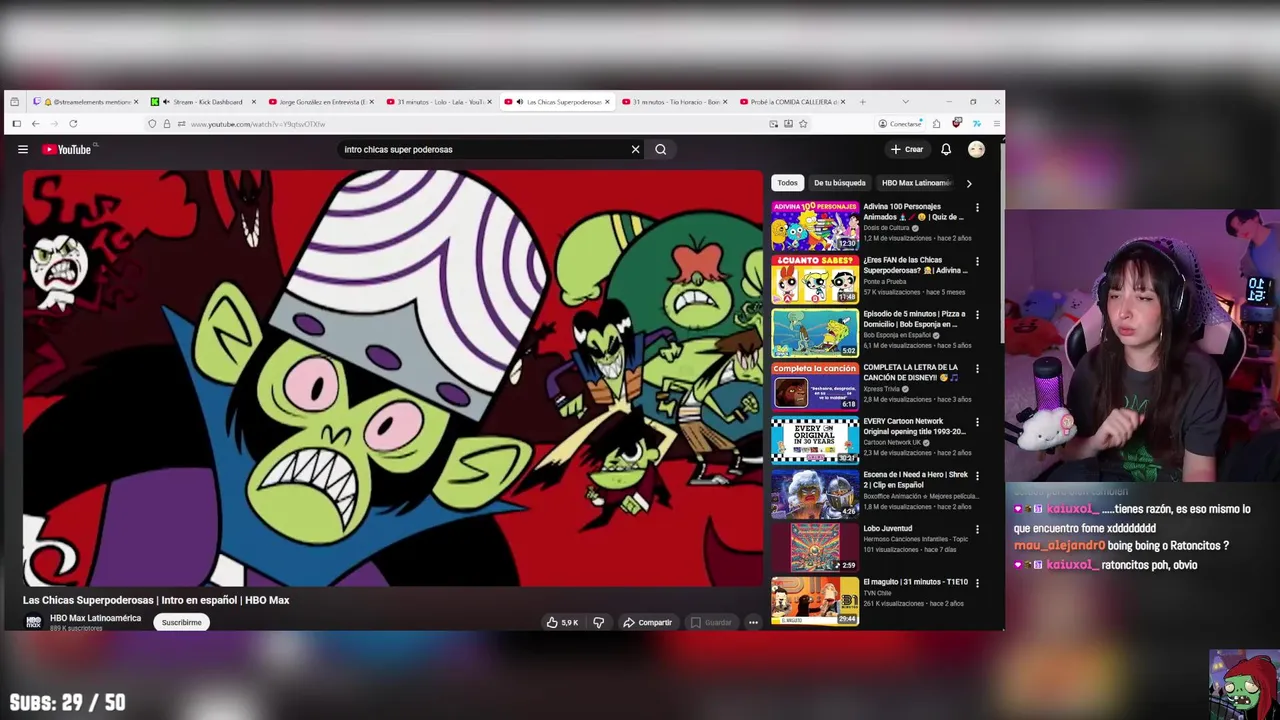Close the Stream - Kick Dashboard tab

(254, 102)
